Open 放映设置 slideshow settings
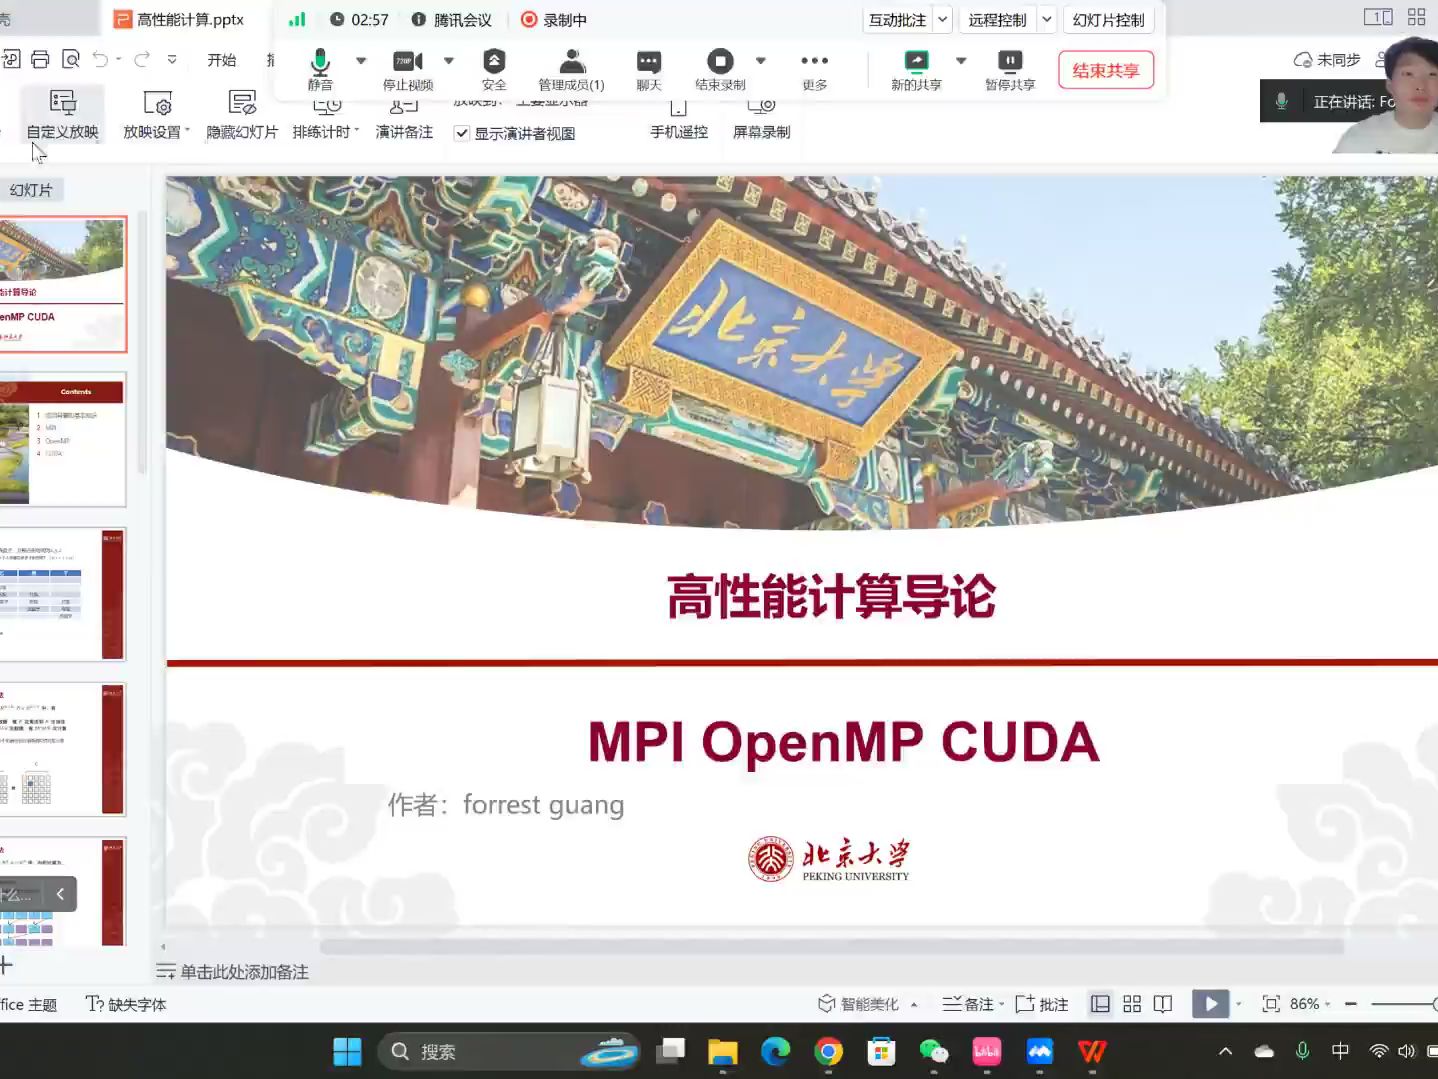The height and width of the screenshot is (1079, 1438). [x=157, y=114]
